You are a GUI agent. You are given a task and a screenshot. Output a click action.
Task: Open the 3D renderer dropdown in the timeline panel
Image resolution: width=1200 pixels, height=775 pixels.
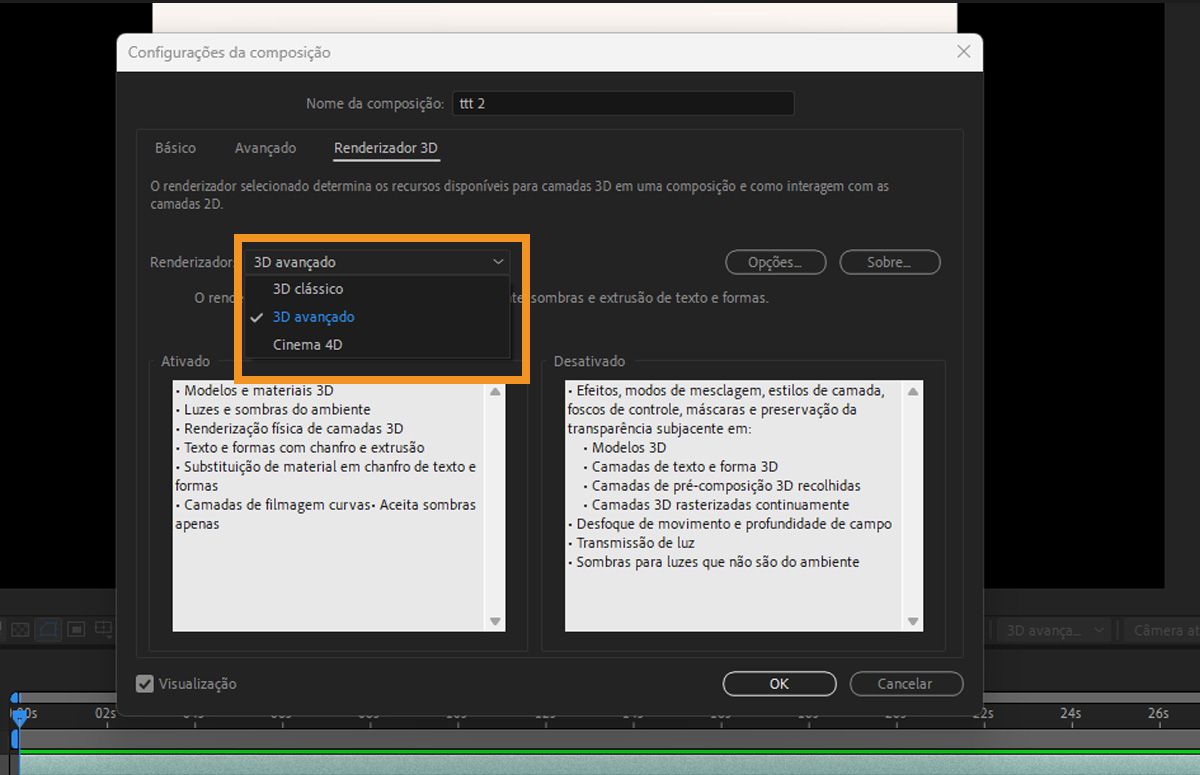point(1052,630)
